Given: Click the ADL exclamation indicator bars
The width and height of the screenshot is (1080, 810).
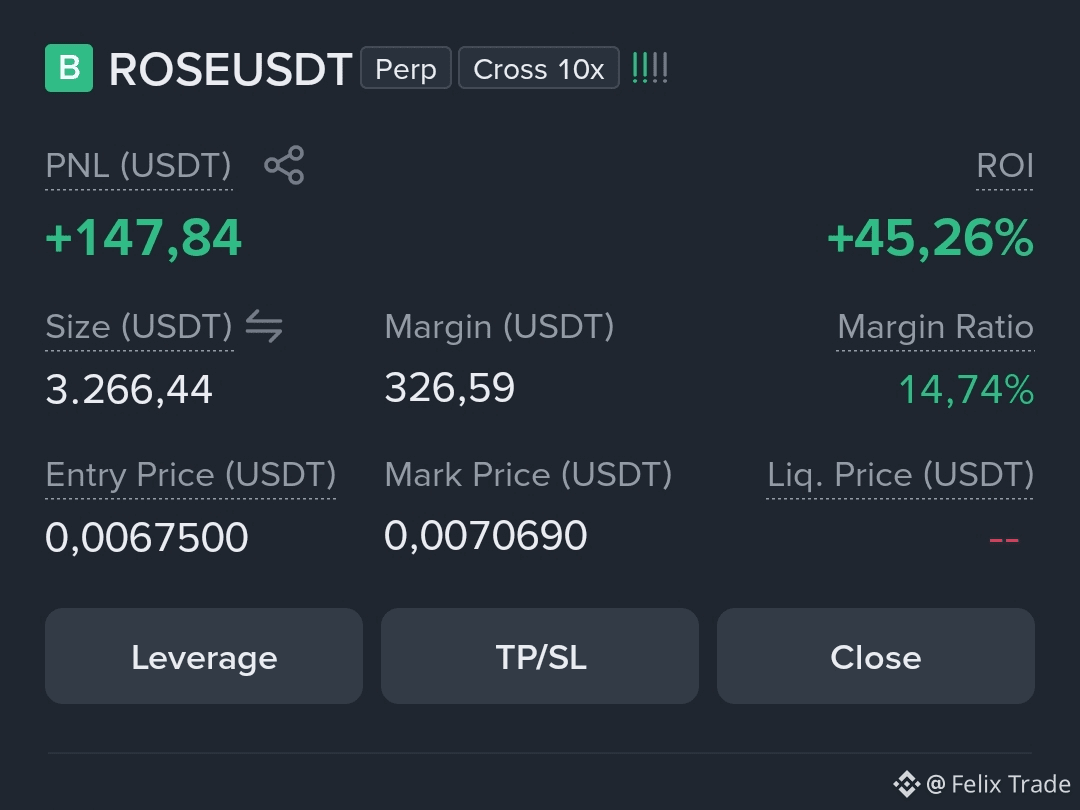Looking at the screenshot, I should pyautogui.click(x=650, y=68).
